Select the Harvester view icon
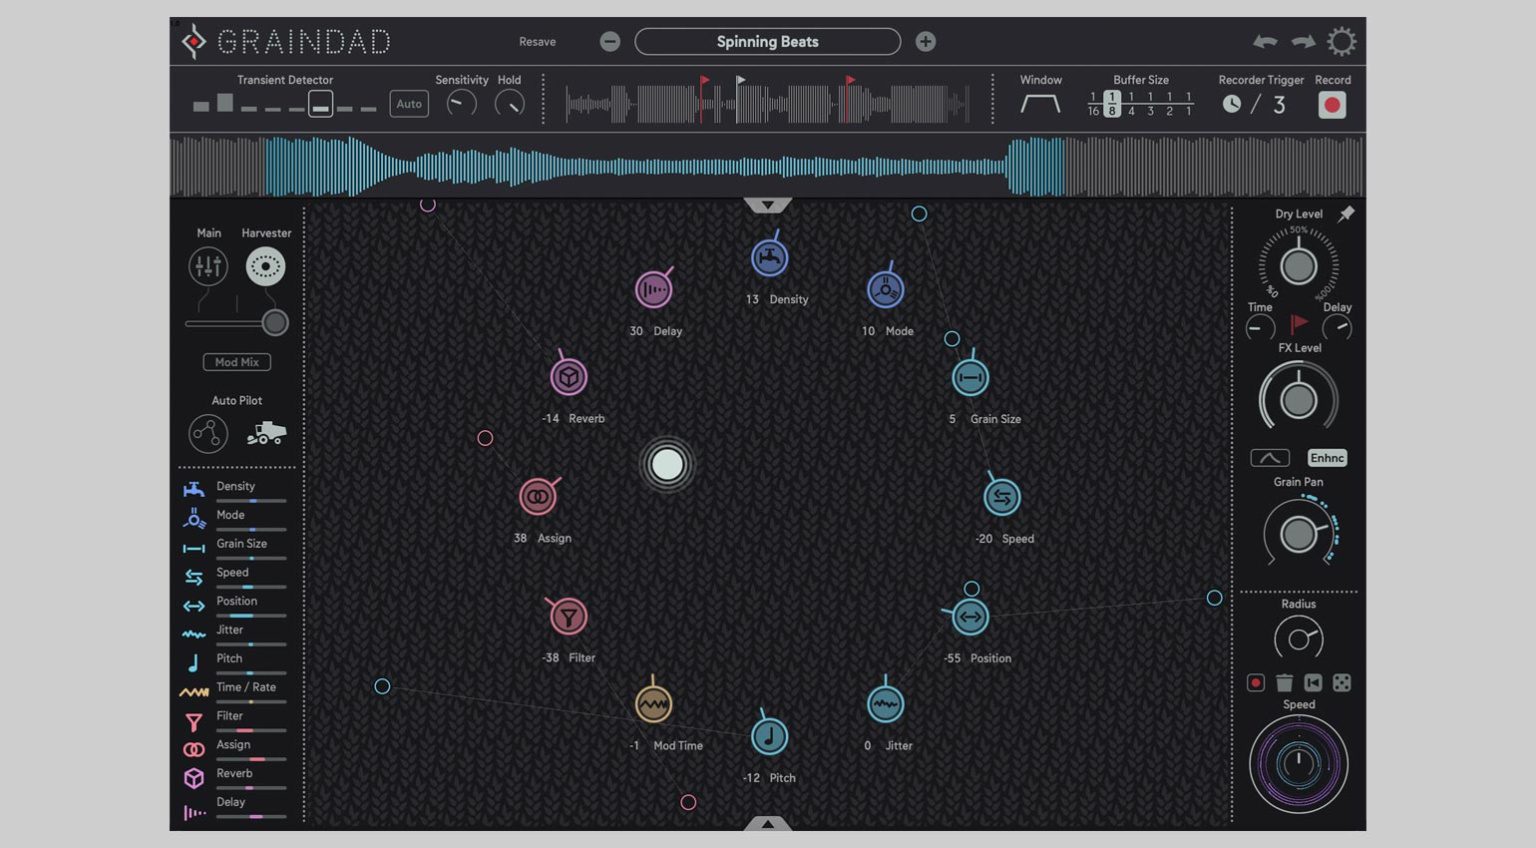1536x848 pixels. coord(266,267)
